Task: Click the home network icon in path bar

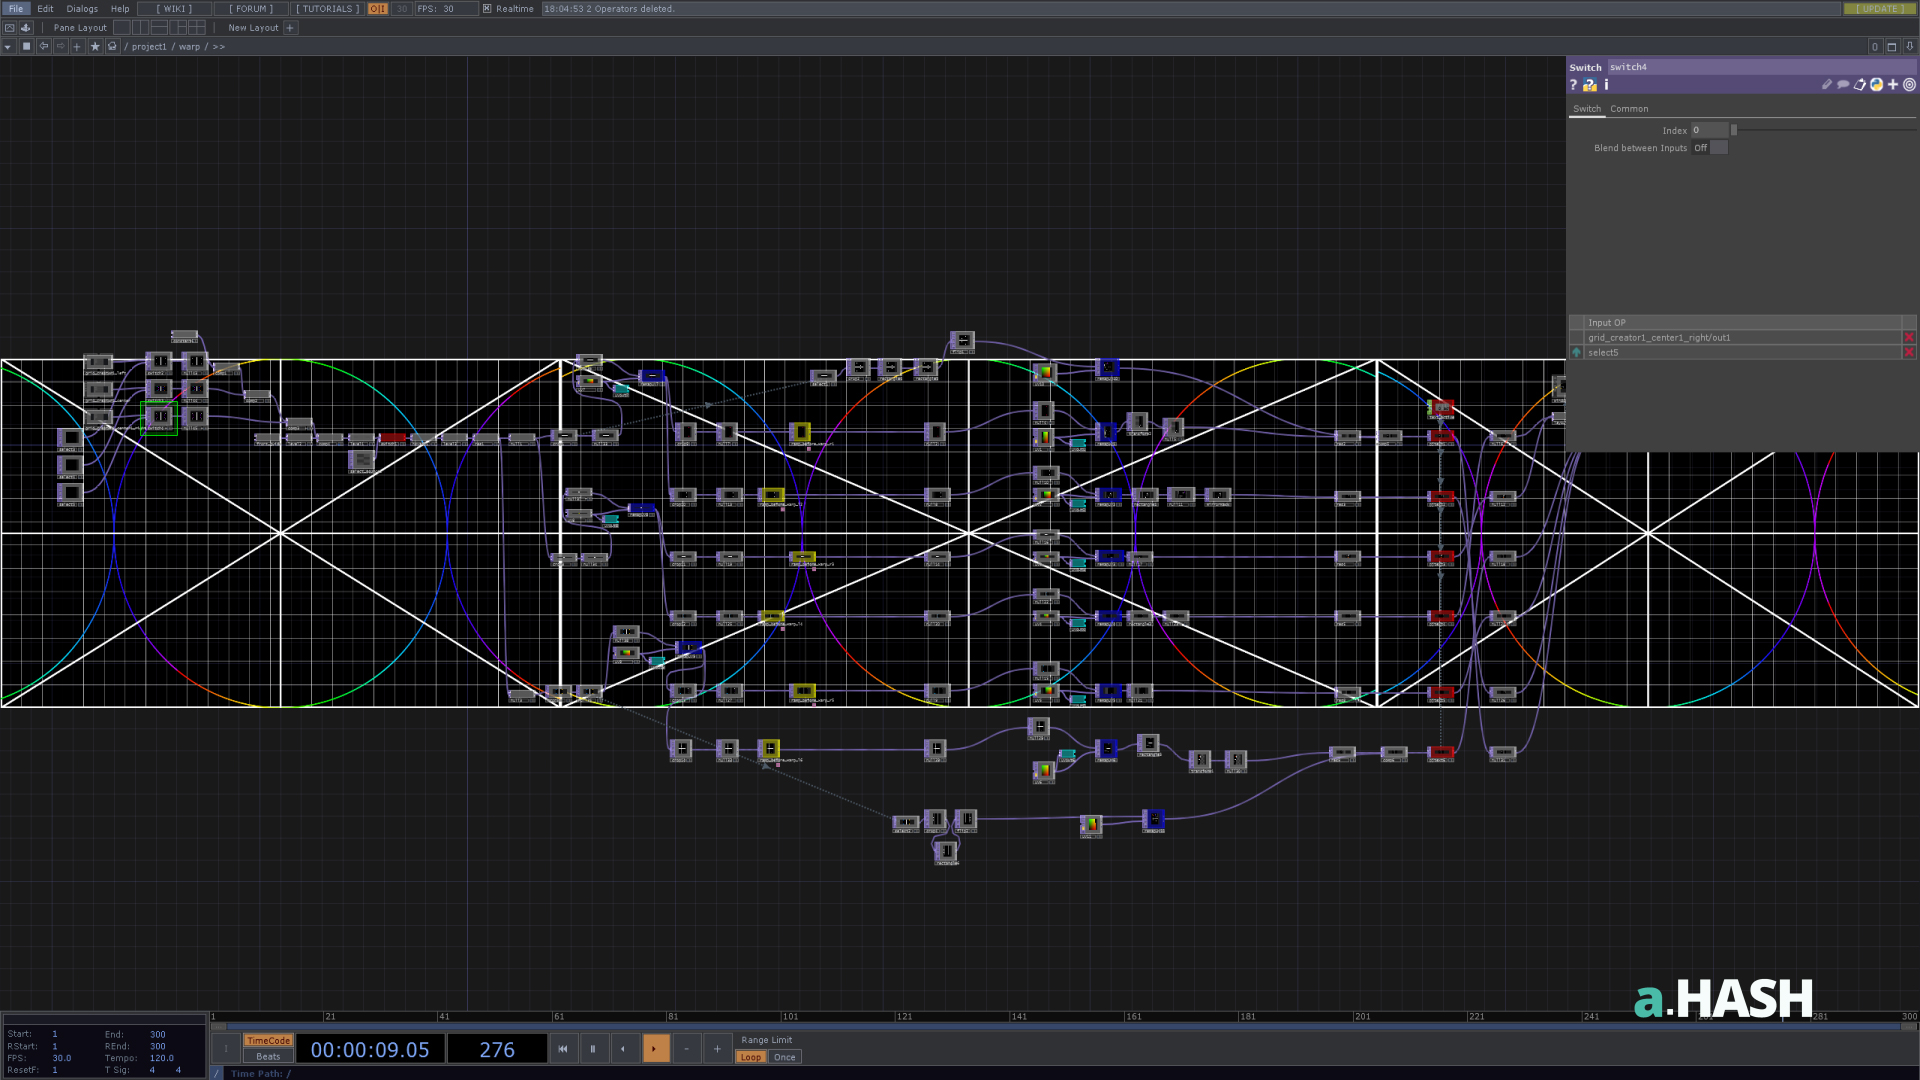Action: [x=112, y=47]
